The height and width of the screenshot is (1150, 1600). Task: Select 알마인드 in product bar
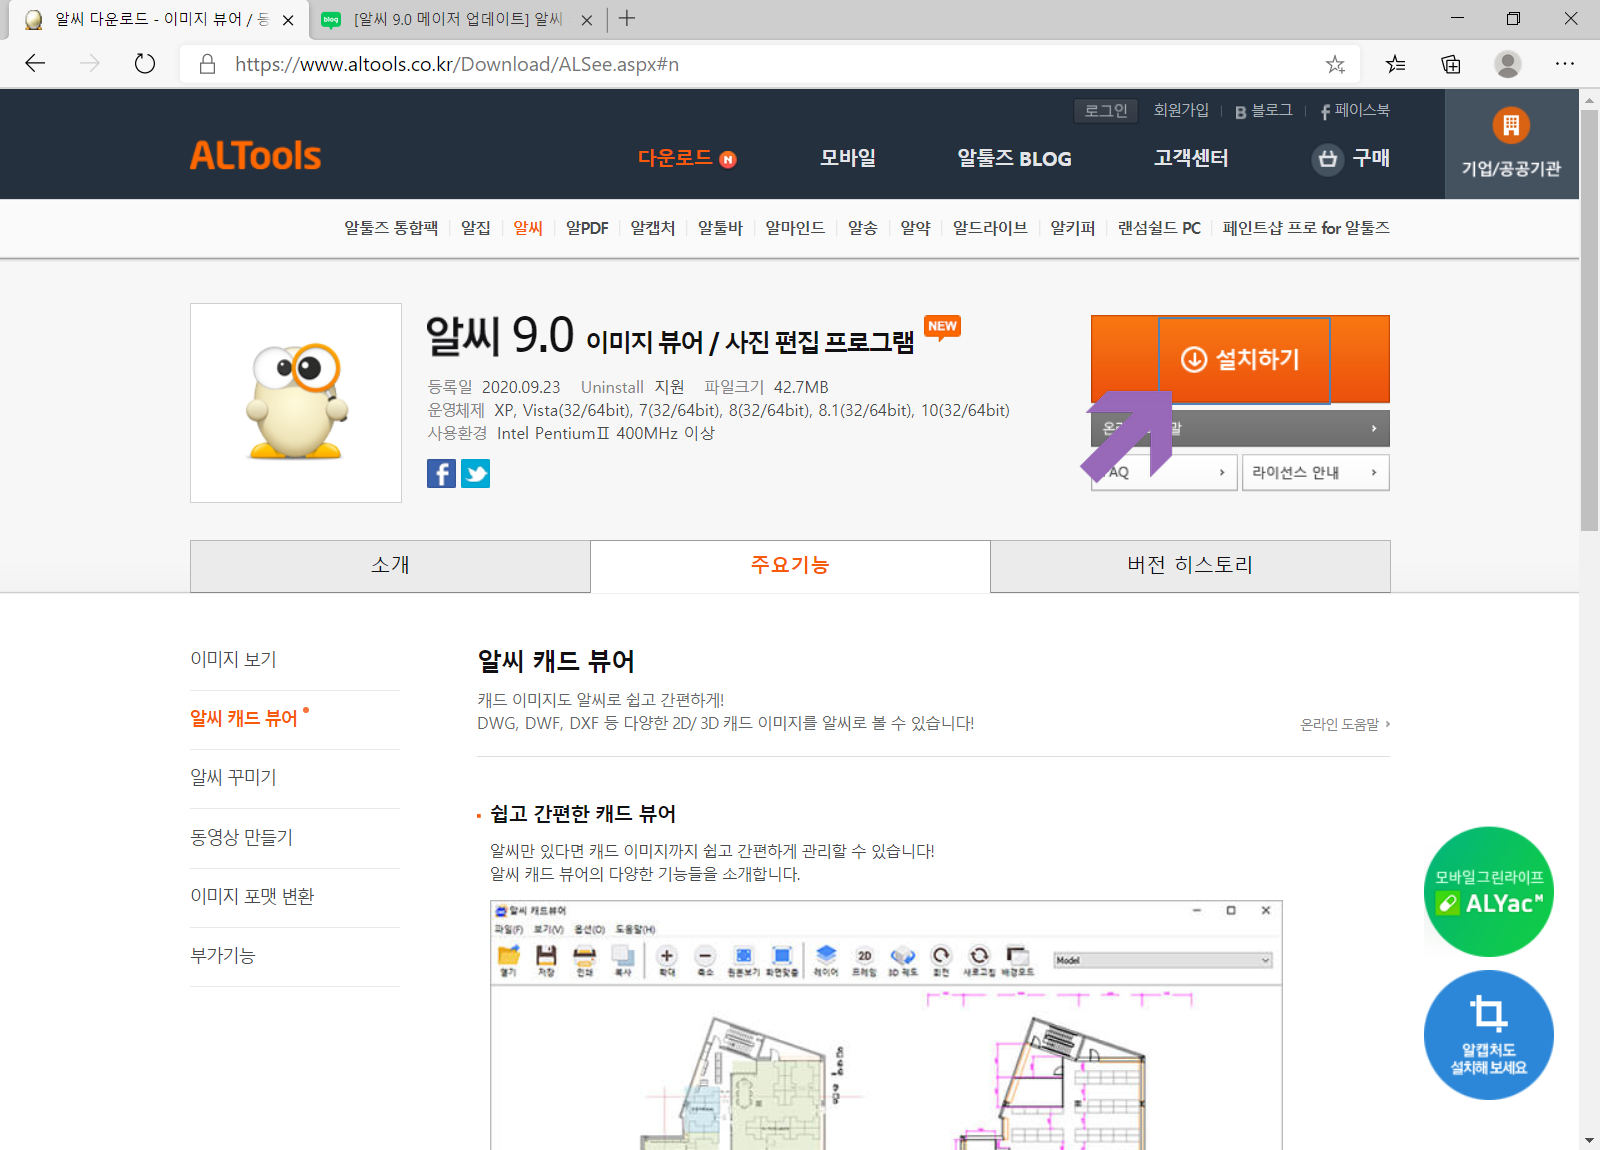(795, 228)
